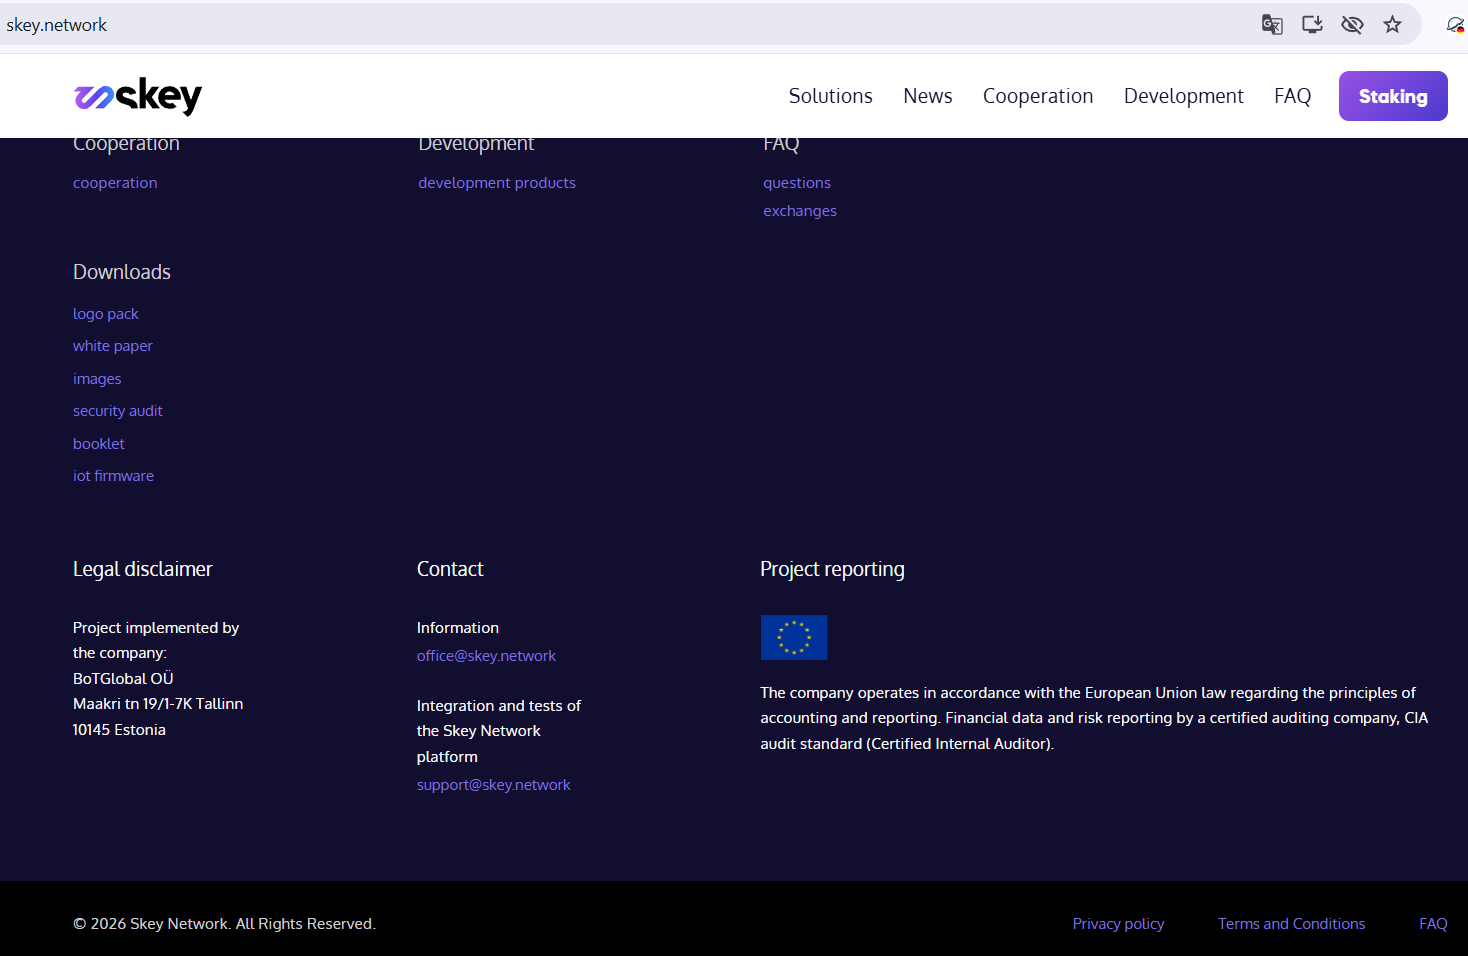The image size is (1468, 956).
Task: Click the Skey logo in the header
Action: coord(138,96)
